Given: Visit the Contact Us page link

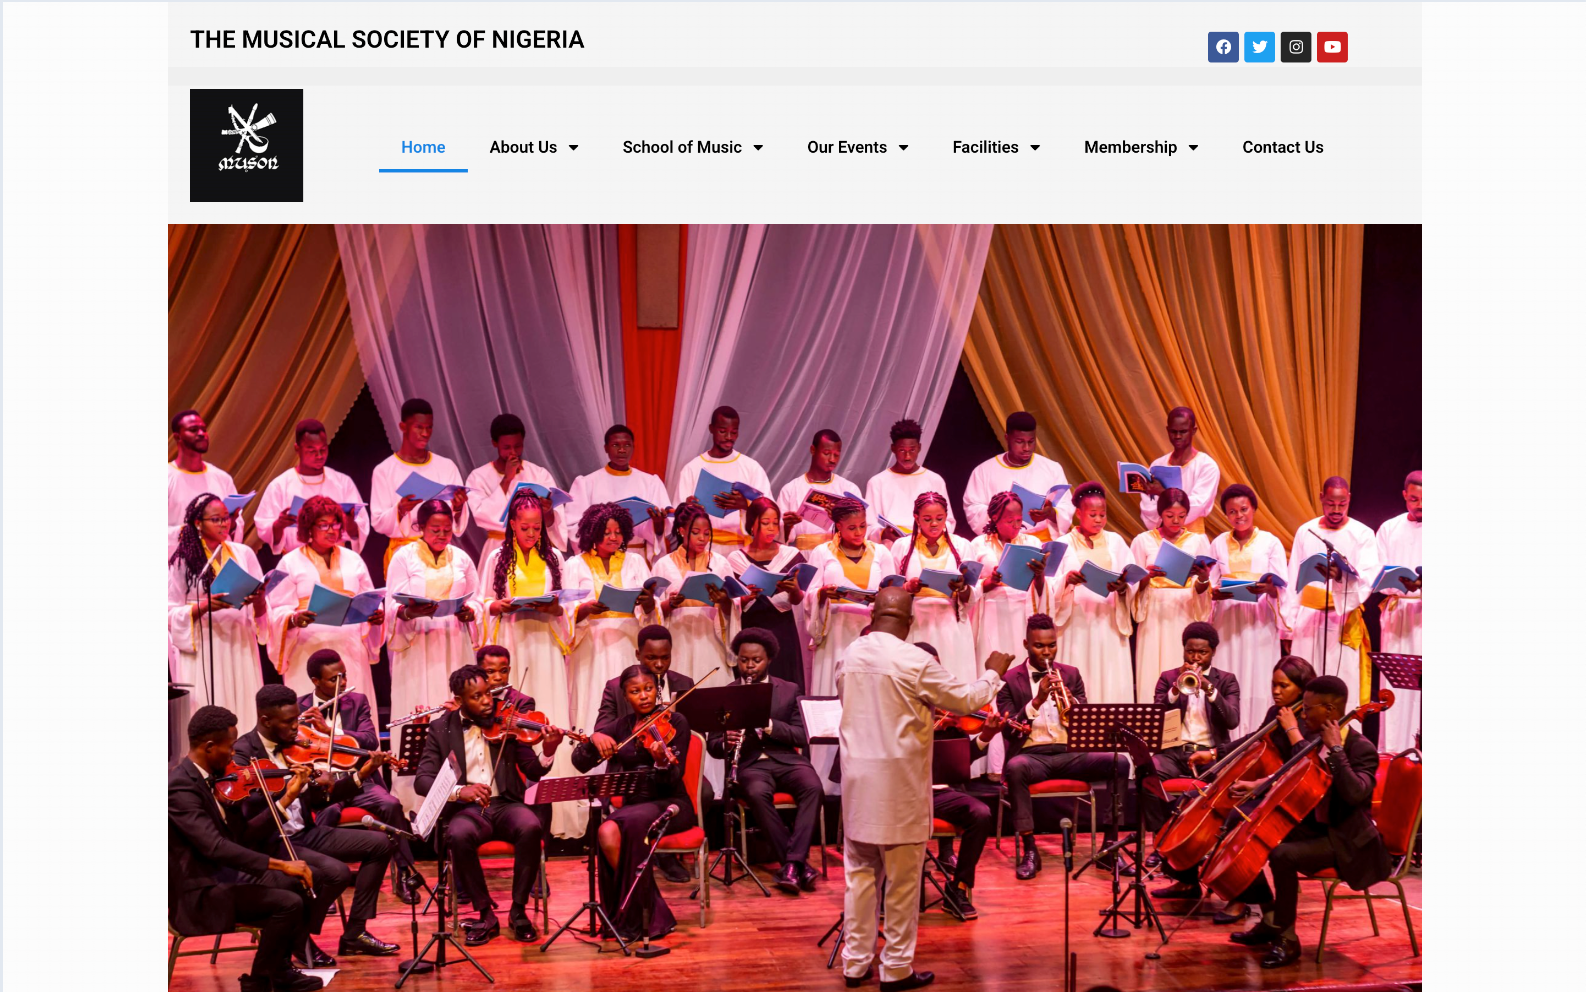Looking at the screenshot, I should tap(1283, 147).
